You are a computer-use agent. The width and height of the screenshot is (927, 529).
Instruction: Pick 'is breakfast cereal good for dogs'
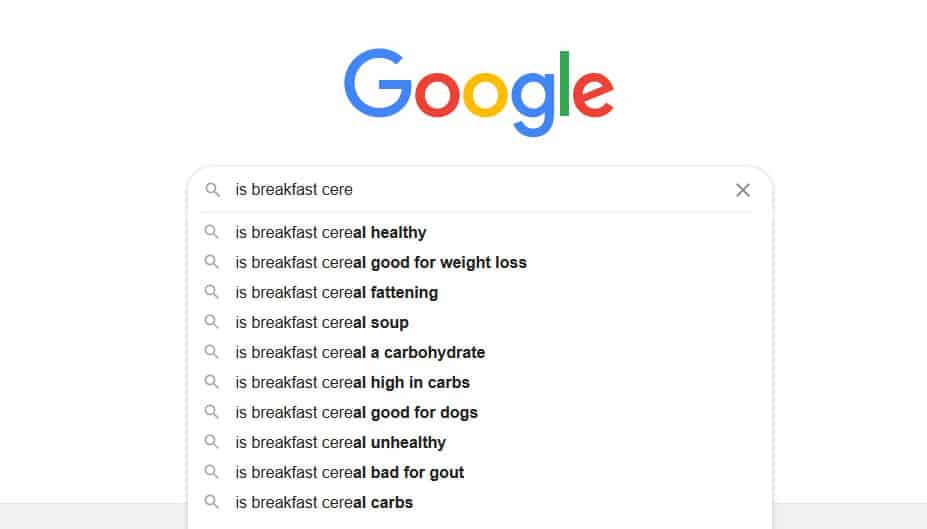click(479, 413)
